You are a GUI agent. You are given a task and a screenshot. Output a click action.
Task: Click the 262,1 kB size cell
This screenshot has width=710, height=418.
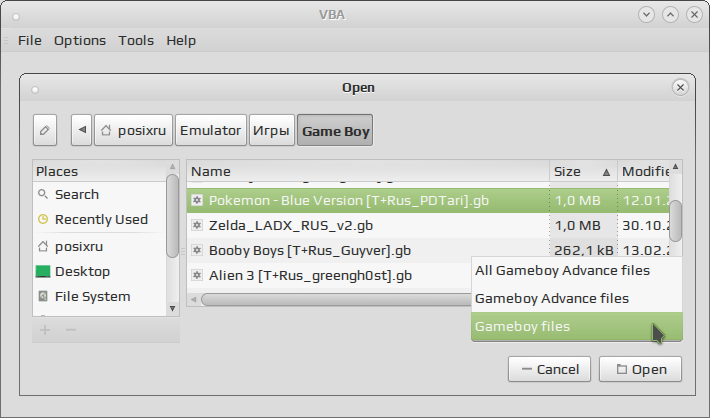click(584, 250)
